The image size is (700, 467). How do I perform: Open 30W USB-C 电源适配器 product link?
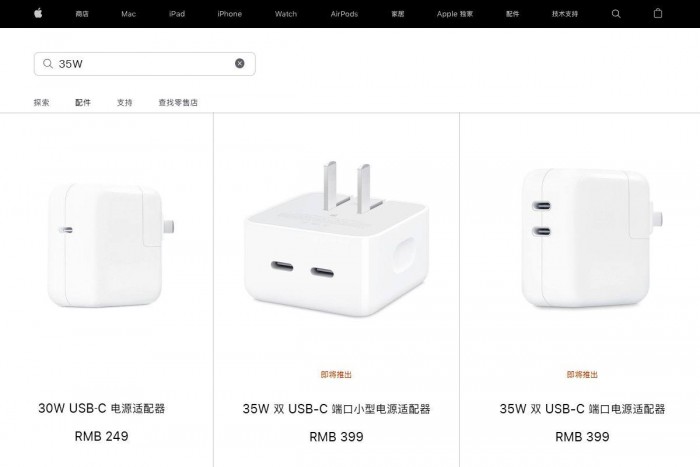(x=102, y=408)
